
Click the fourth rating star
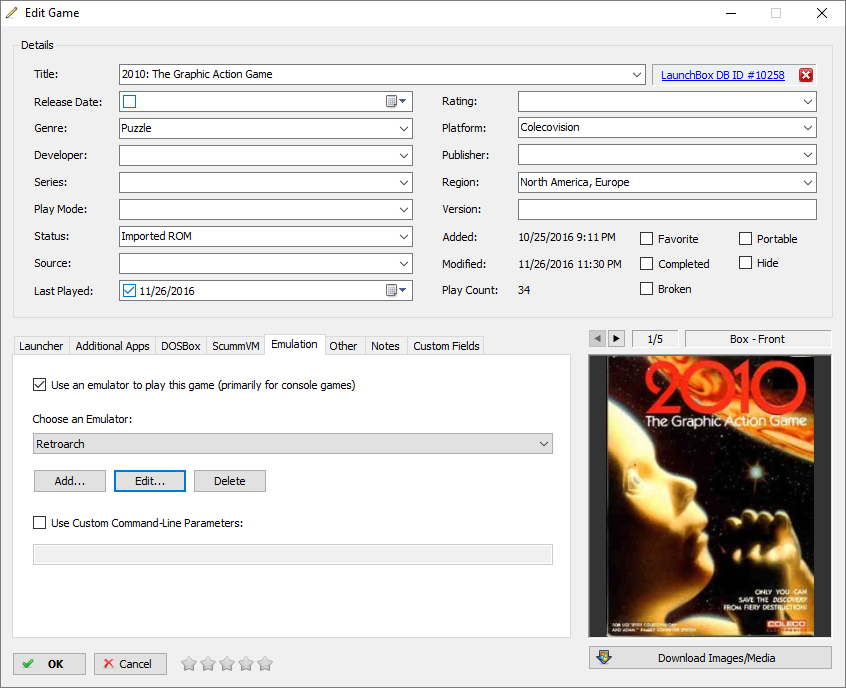point(246,663)
